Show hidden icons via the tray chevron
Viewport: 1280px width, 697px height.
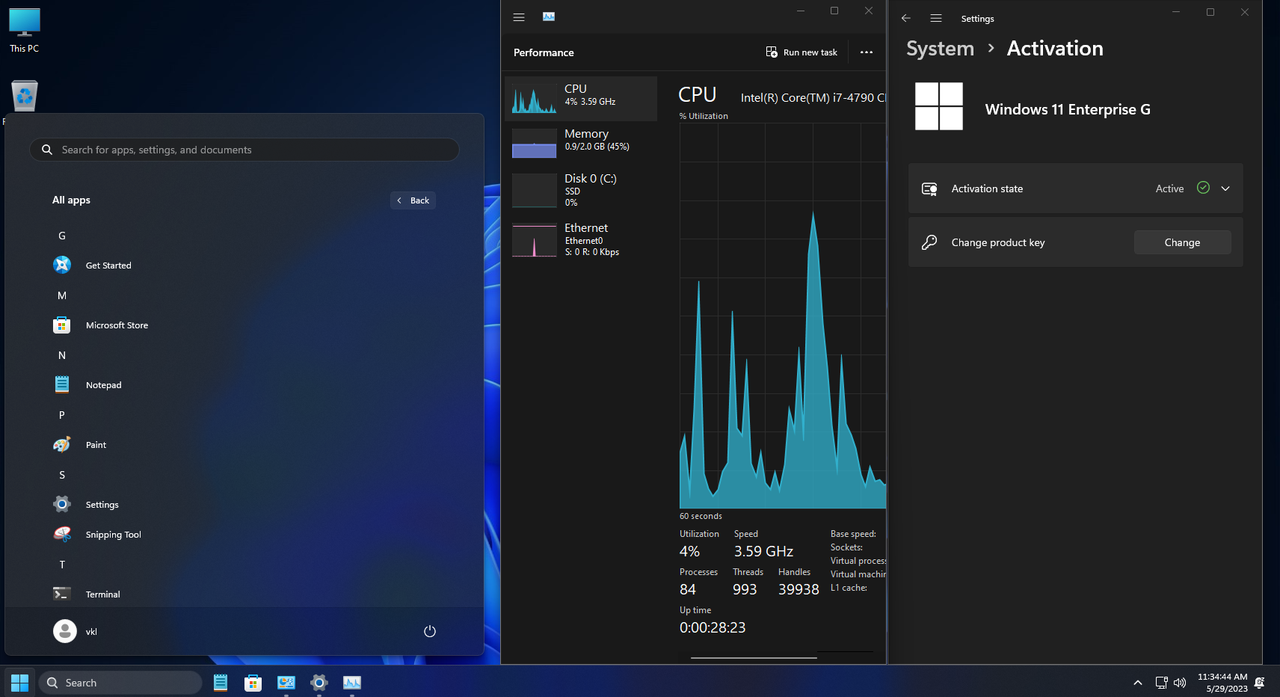1137,683
